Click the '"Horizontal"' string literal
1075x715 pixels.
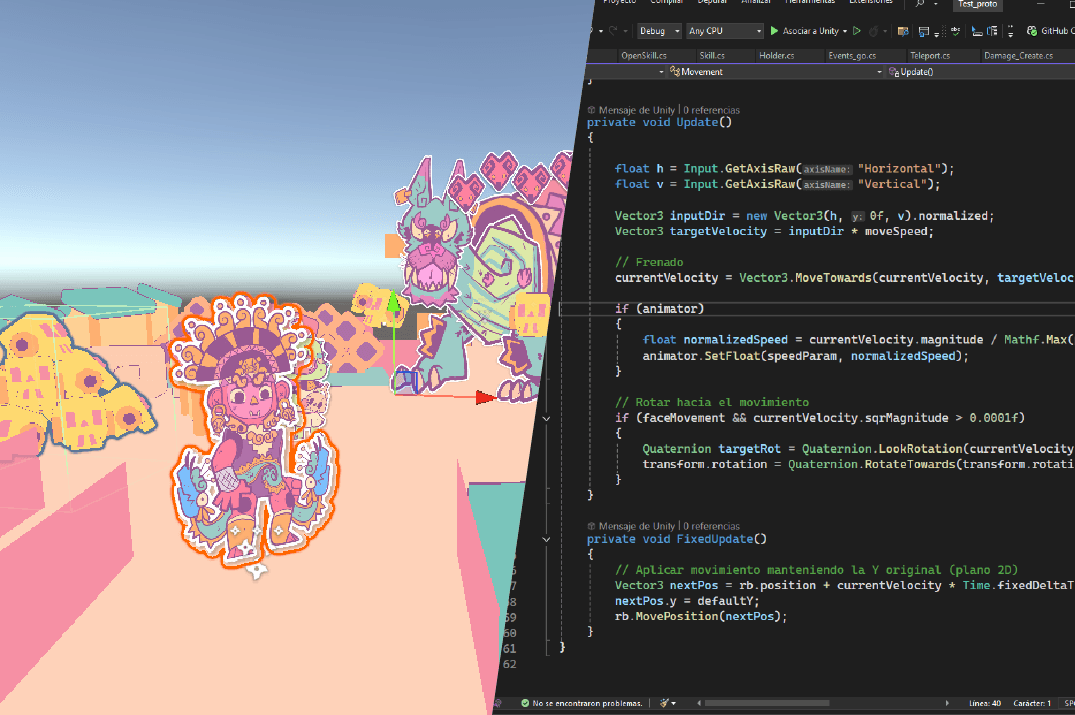[899, 169]
